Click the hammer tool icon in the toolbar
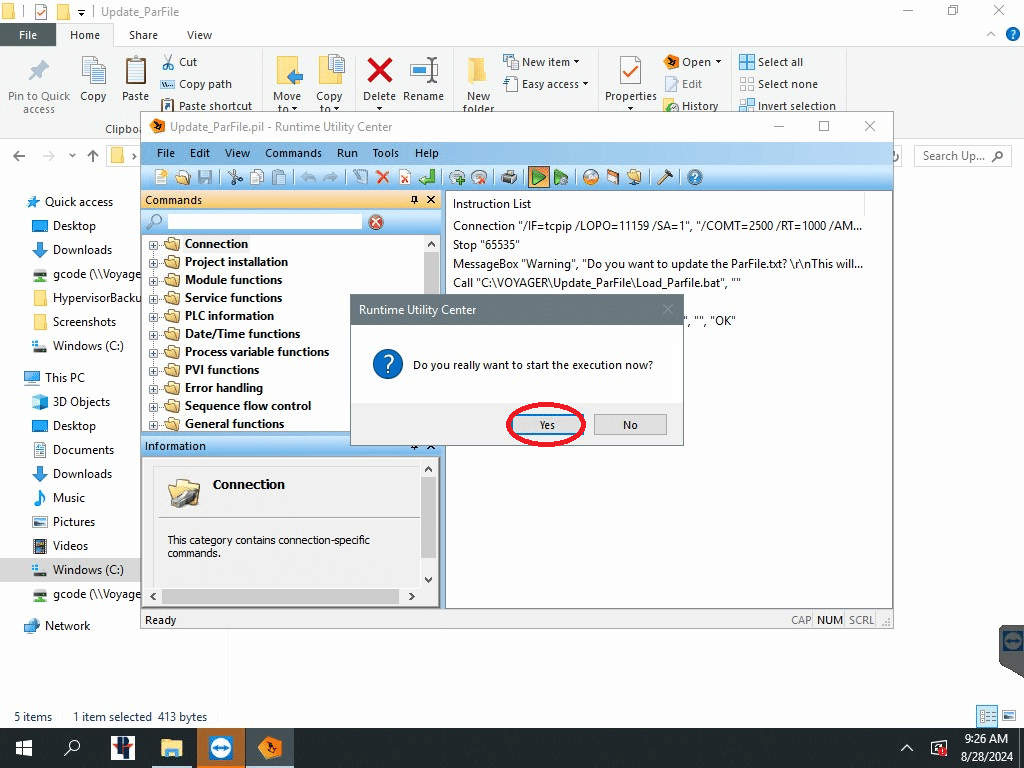The image size is (1024, 768). 664,177
